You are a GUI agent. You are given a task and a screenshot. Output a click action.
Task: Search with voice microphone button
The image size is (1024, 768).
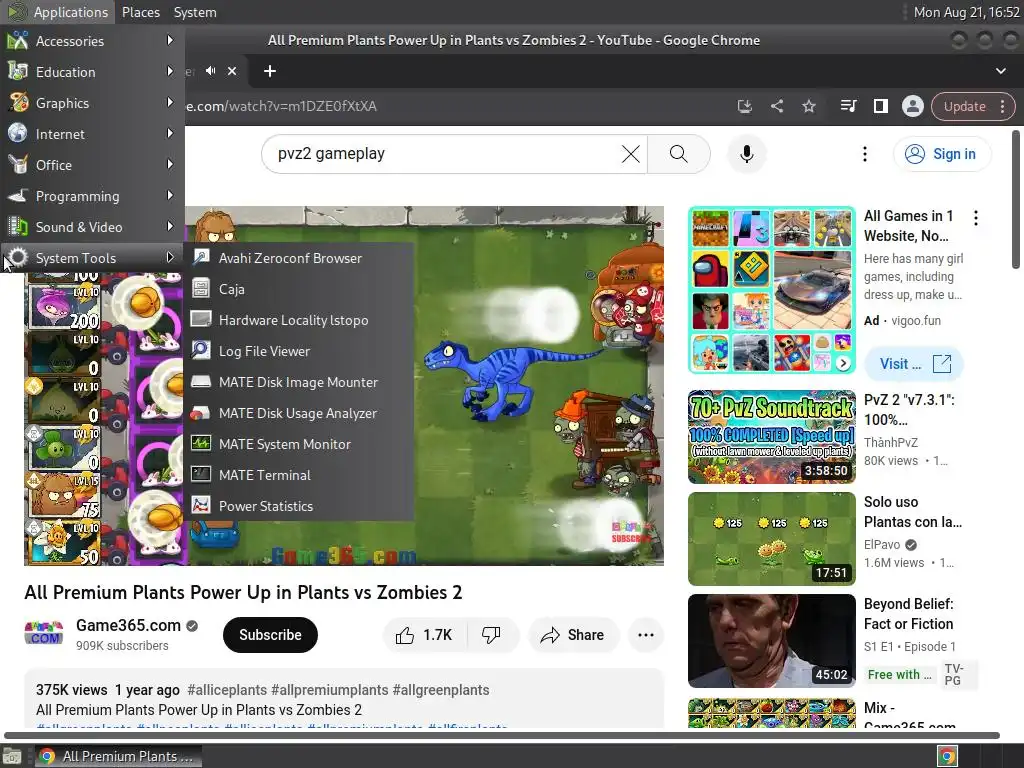point(746,154)
